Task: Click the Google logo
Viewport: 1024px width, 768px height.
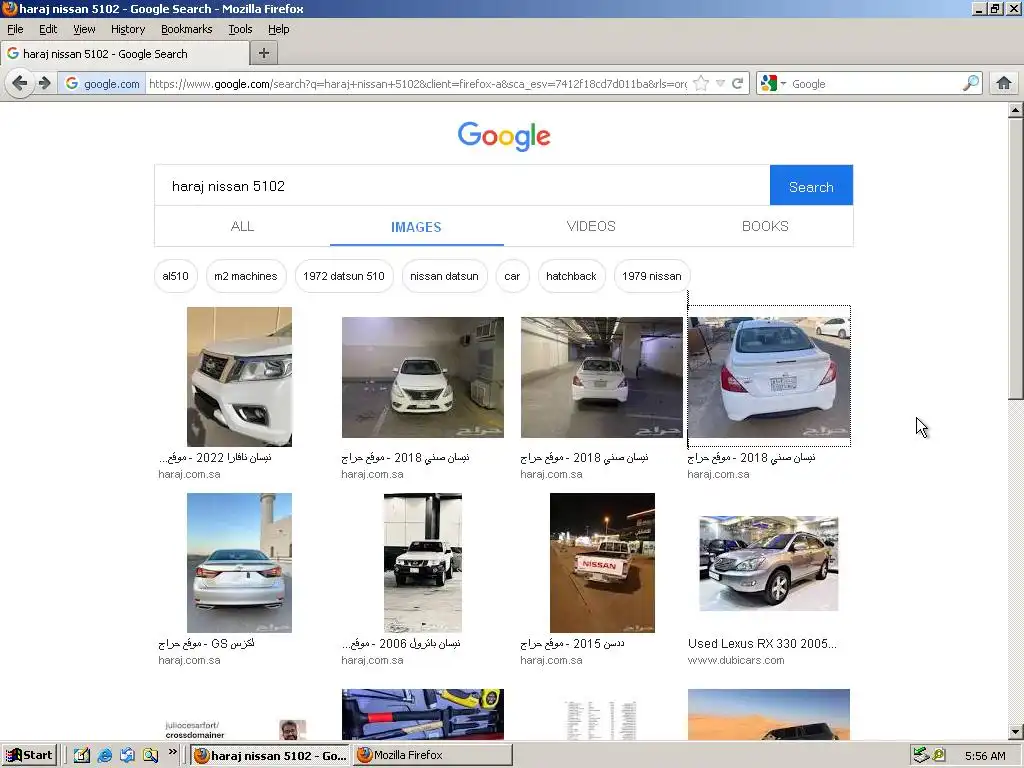Action: click(504, 136)
